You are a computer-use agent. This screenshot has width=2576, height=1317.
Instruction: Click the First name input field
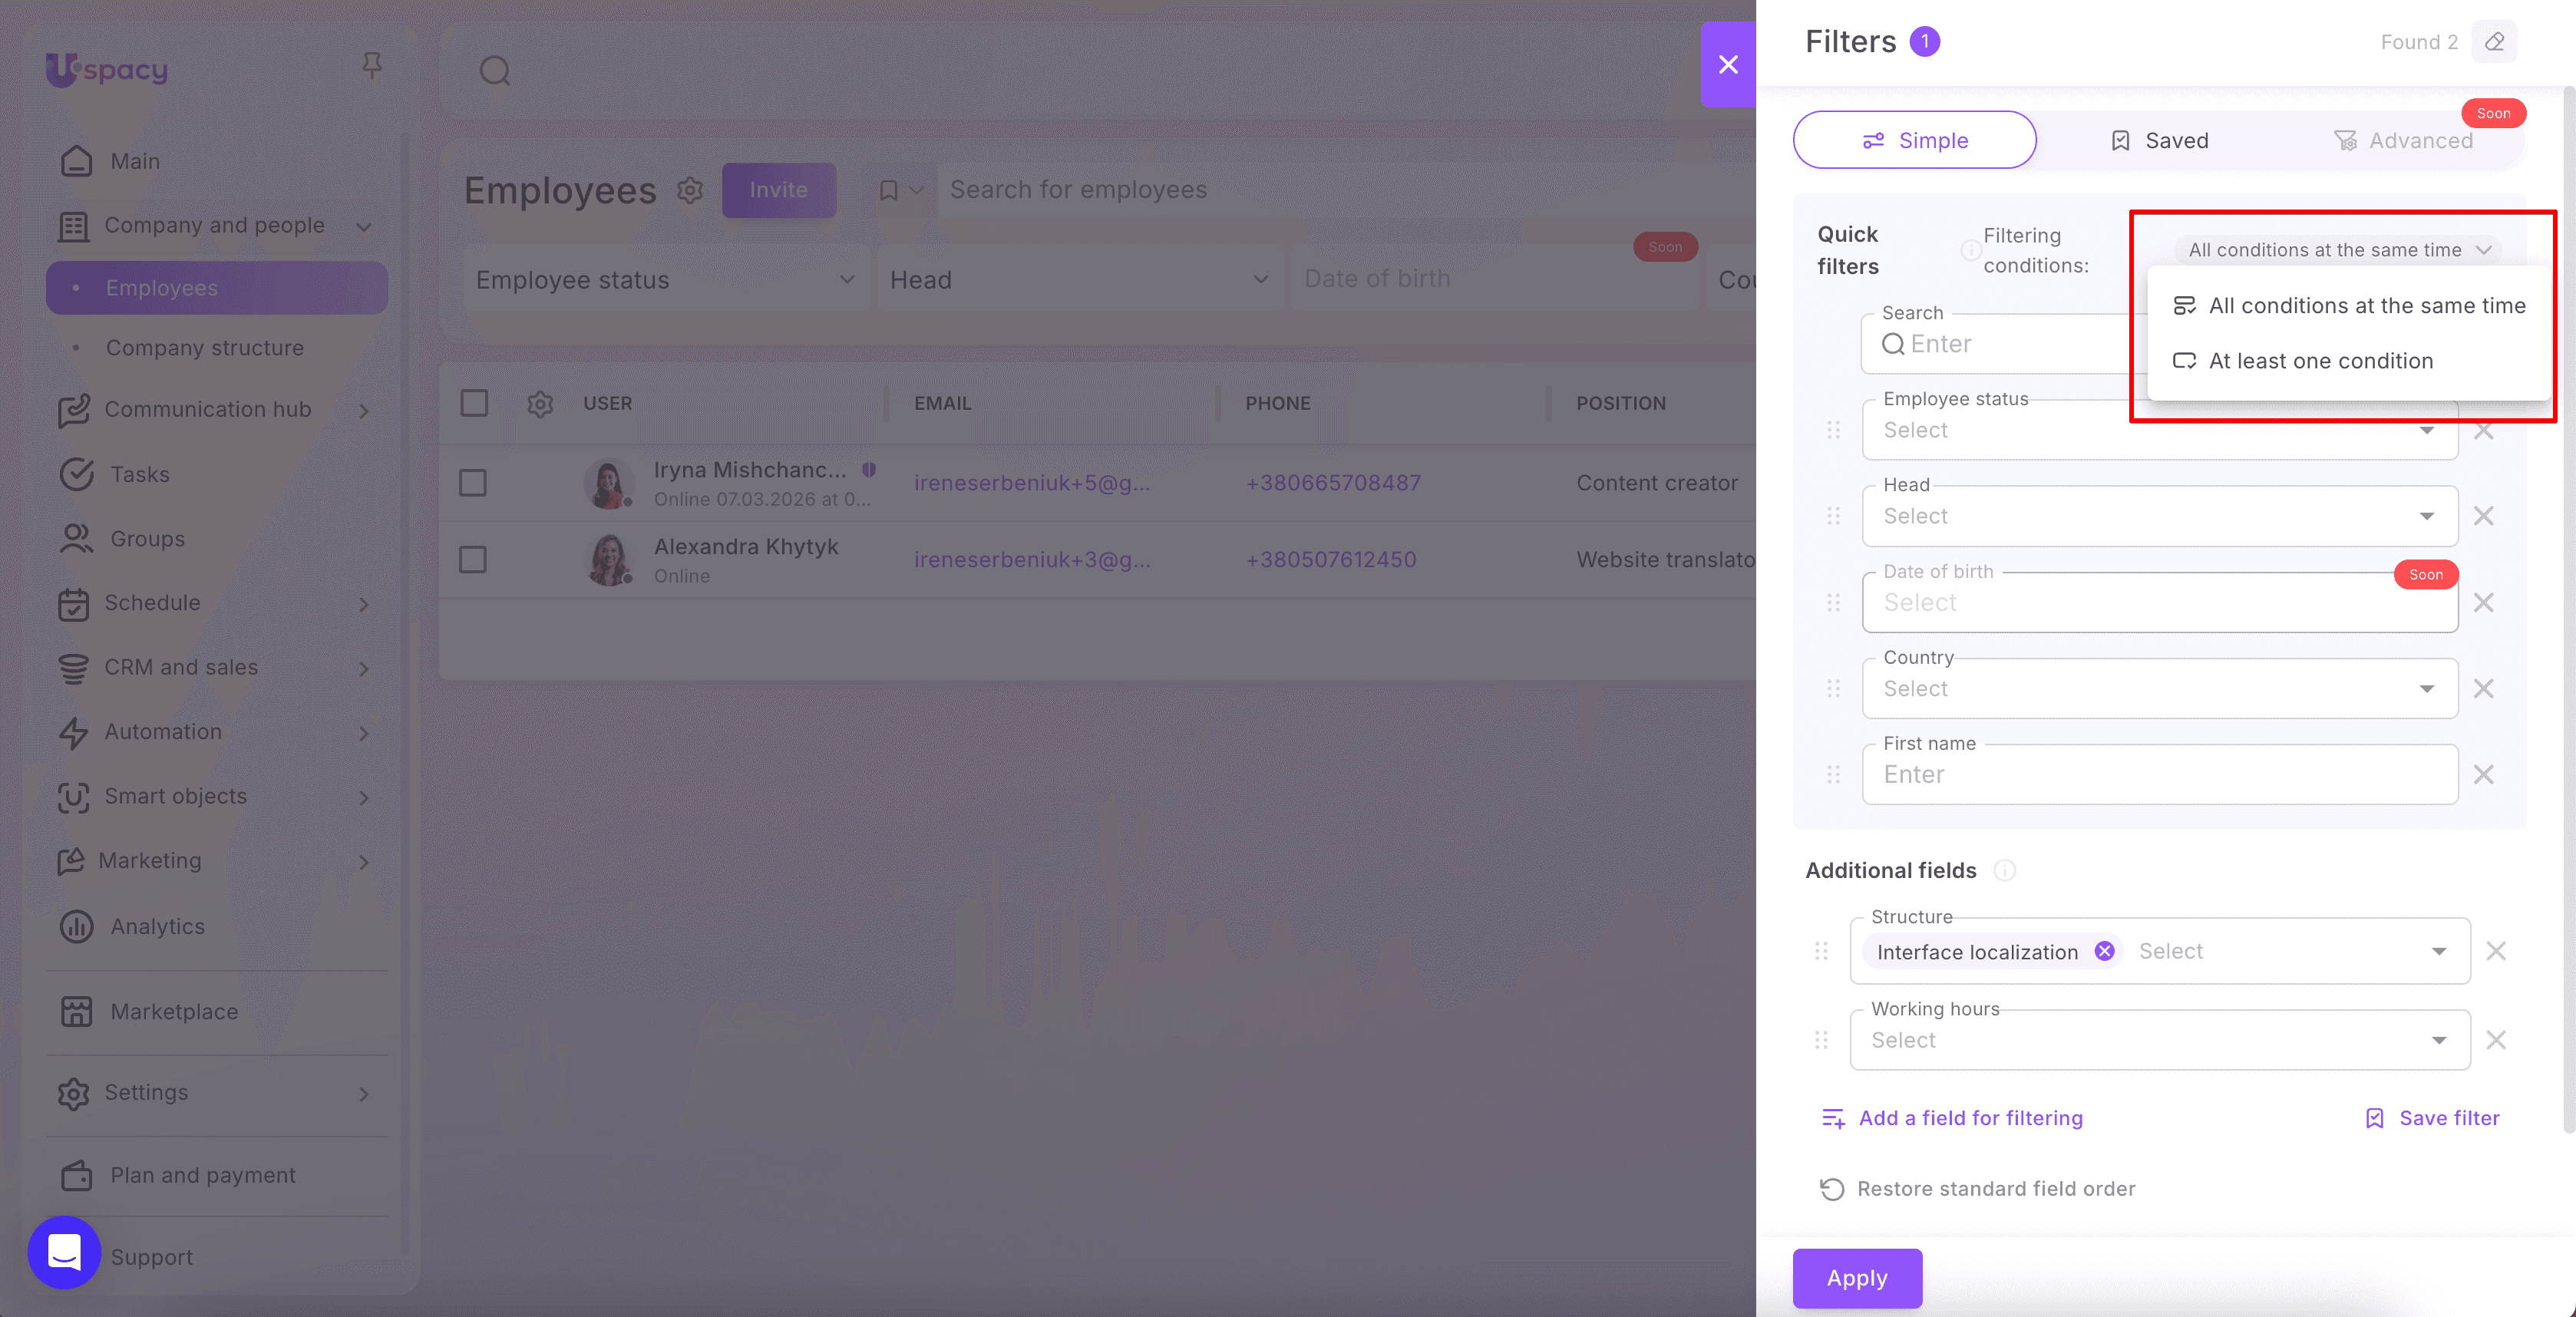(2160, 774)
